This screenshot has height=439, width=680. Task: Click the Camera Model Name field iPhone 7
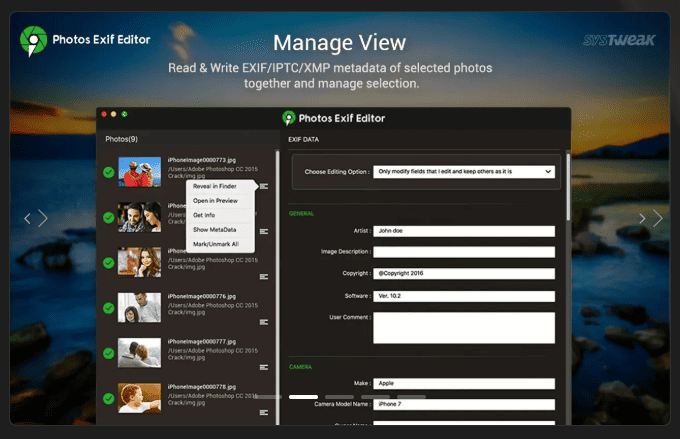coord(464,404)
